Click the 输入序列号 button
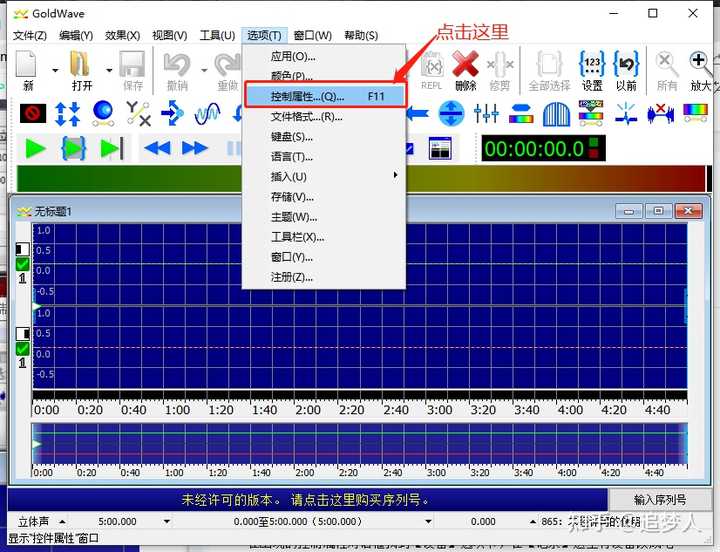Screen dimensions: 720x552 [659, 500]
